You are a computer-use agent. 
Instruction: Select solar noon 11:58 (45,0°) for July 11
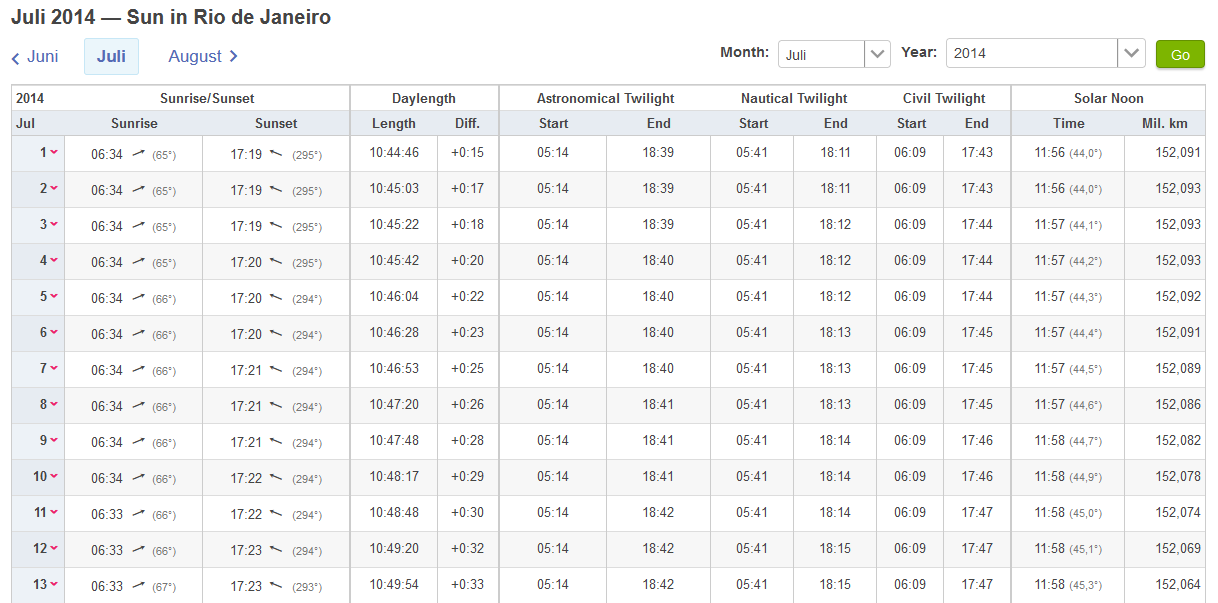point(1068,513)
